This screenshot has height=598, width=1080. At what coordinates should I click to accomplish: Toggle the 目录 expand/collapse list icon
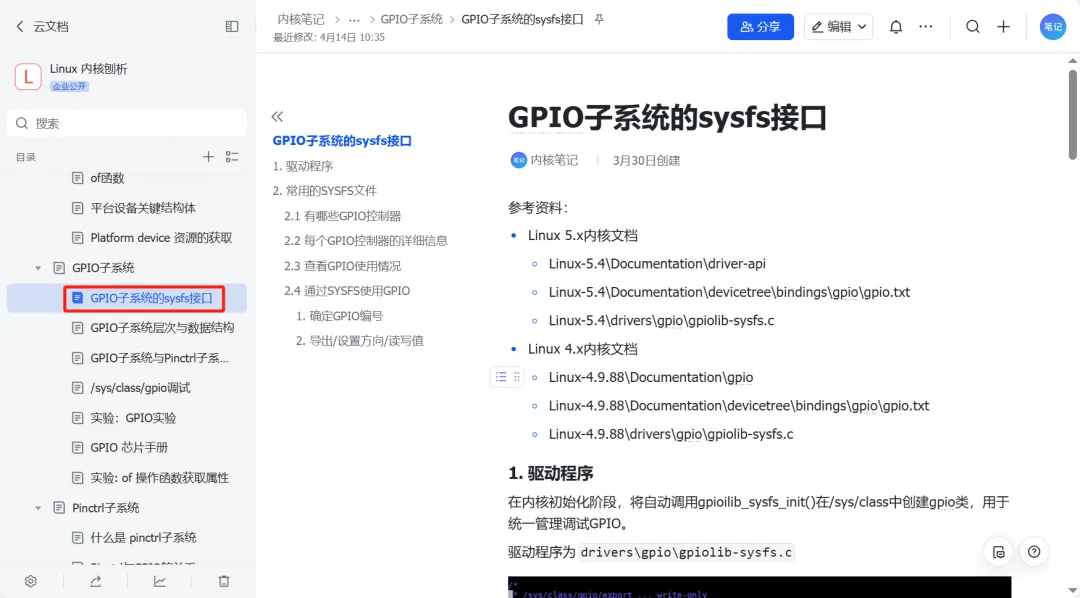coord(232,157)
